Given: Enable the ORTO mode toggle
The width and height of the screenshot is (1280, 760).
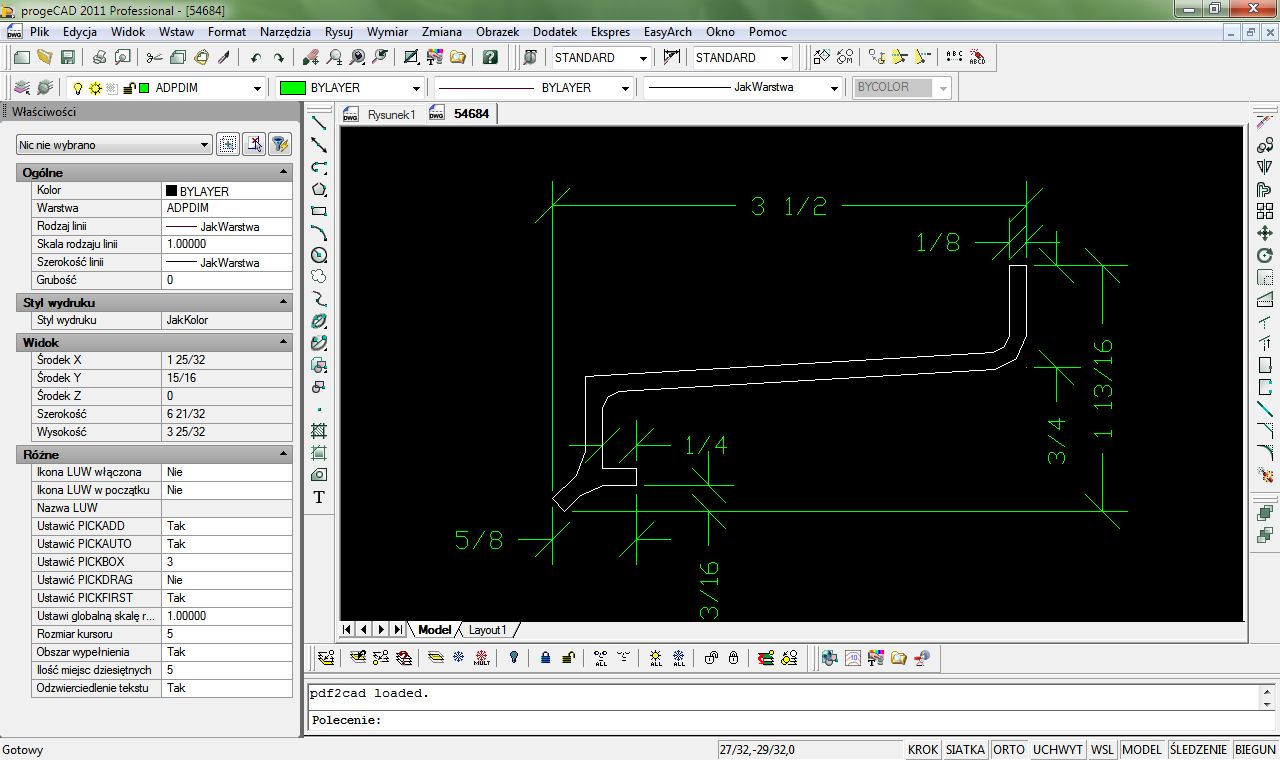Looking at the screenshot, I should point(1009,749).
